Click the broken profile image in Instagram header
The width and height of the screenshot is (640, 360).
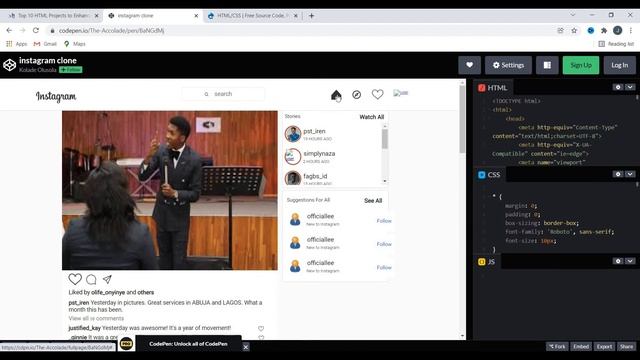pyautogui.click(x=400, y=93)
